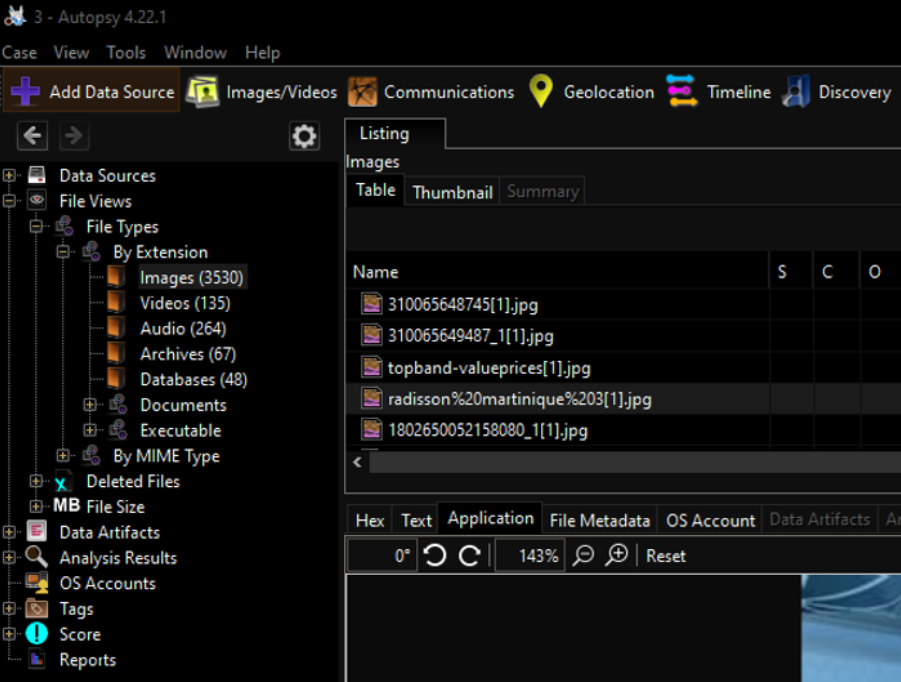
Task: Open the Images/Videos gallery
Action: point(262,92)
